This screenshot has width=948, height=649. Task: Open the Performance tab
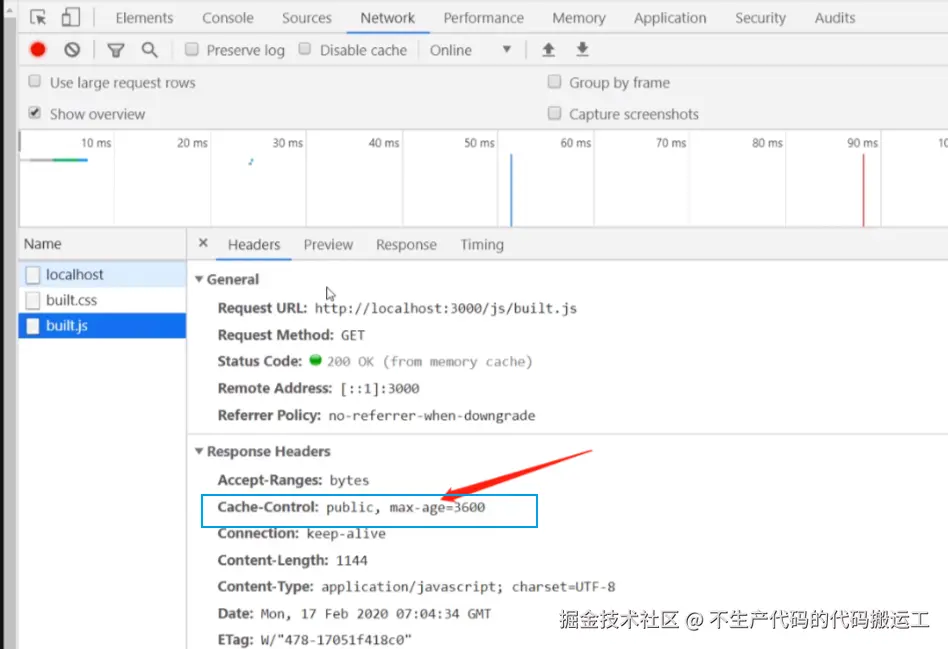tap(484, 18)
